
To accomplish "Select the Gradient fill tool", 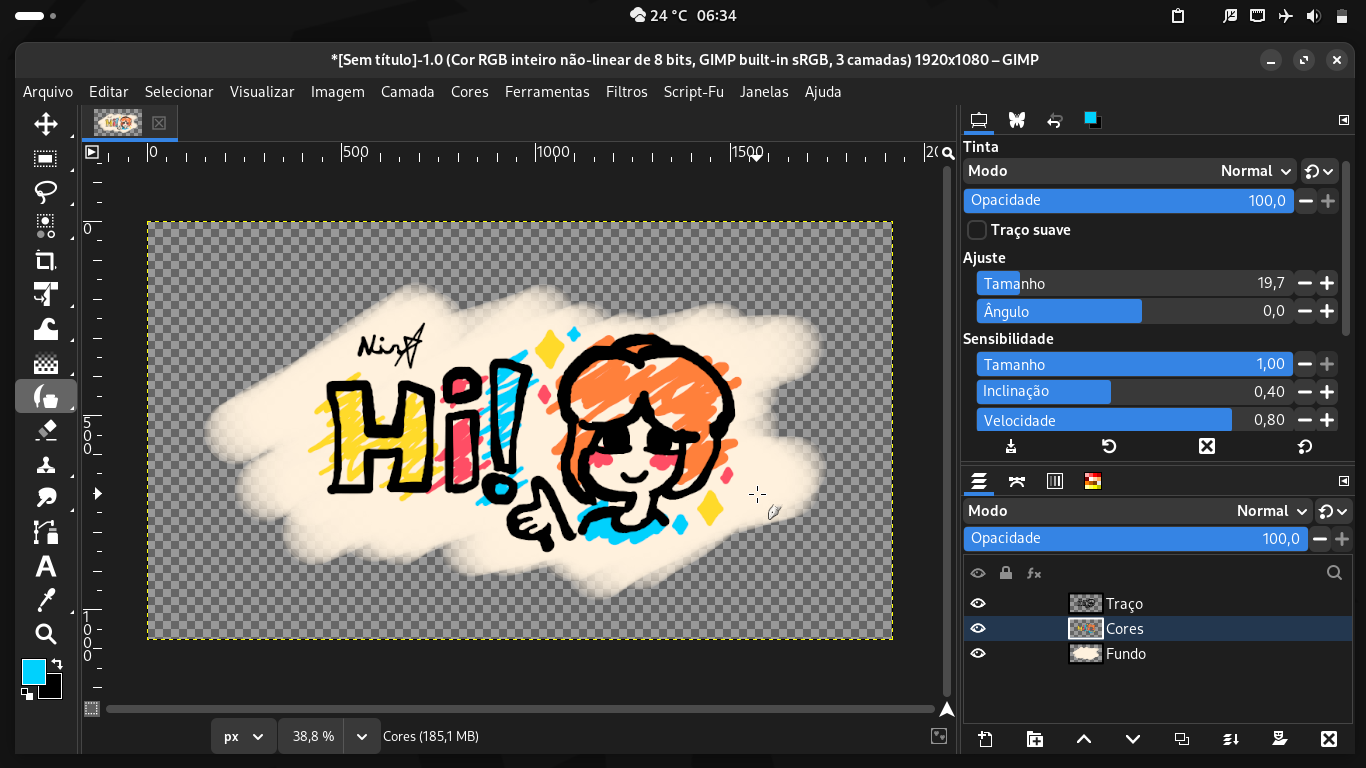I will [45, 362].
